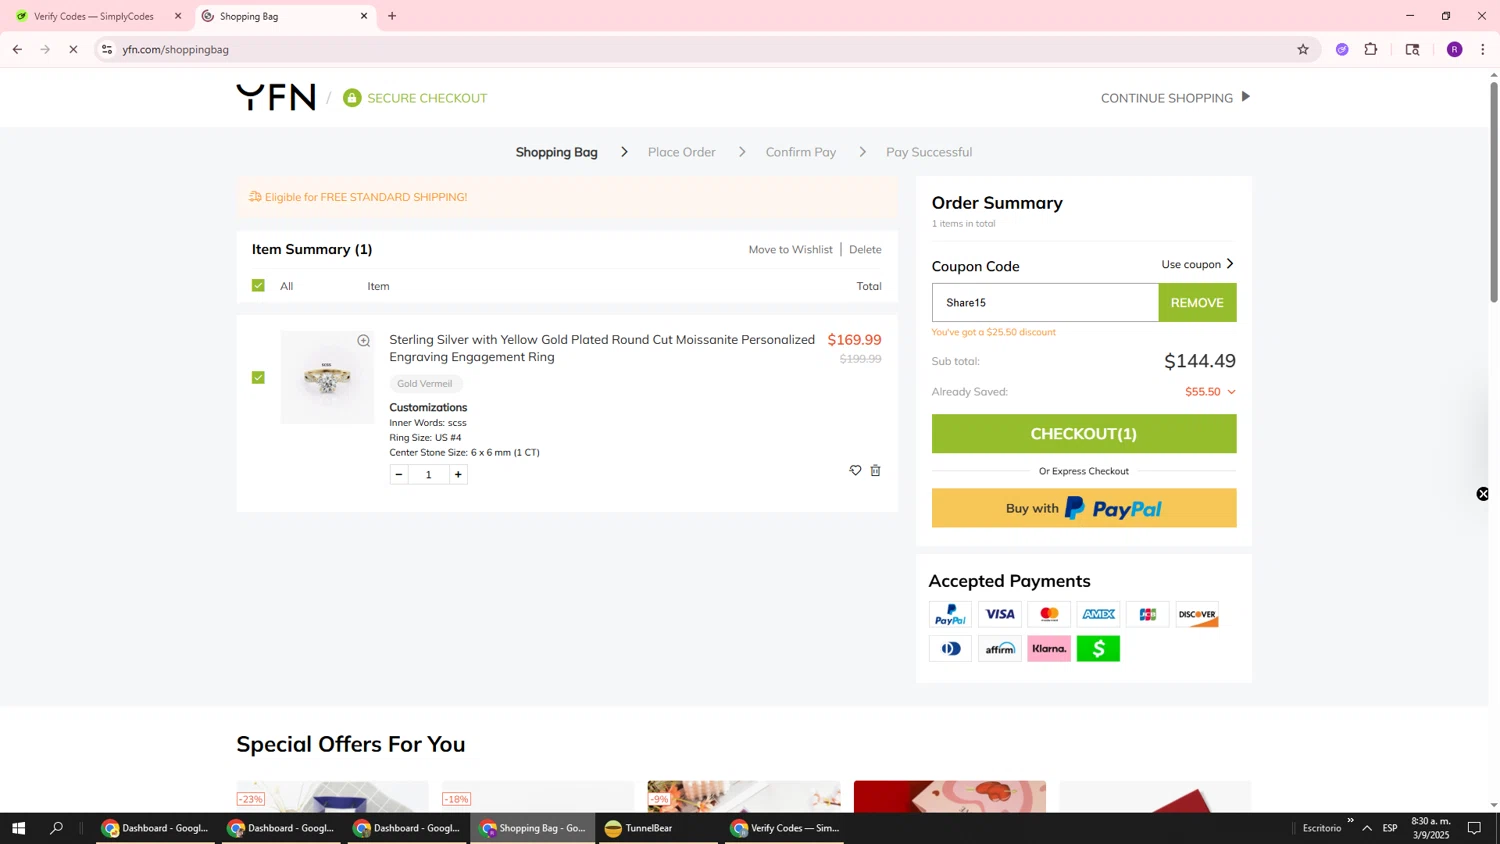Click Pay Successful checkout step
Viewport: 1500px width, 844px height.
coord(929,152)
